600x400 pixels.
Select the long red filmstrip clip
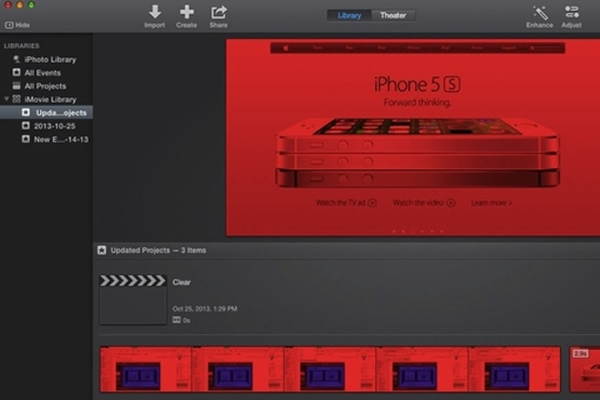(x=330, y=369)
